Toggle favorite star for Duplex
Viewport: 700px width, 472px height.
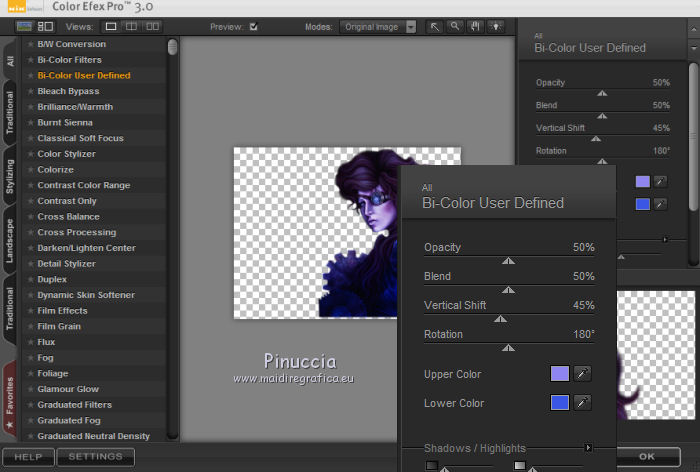pos(30,280)
